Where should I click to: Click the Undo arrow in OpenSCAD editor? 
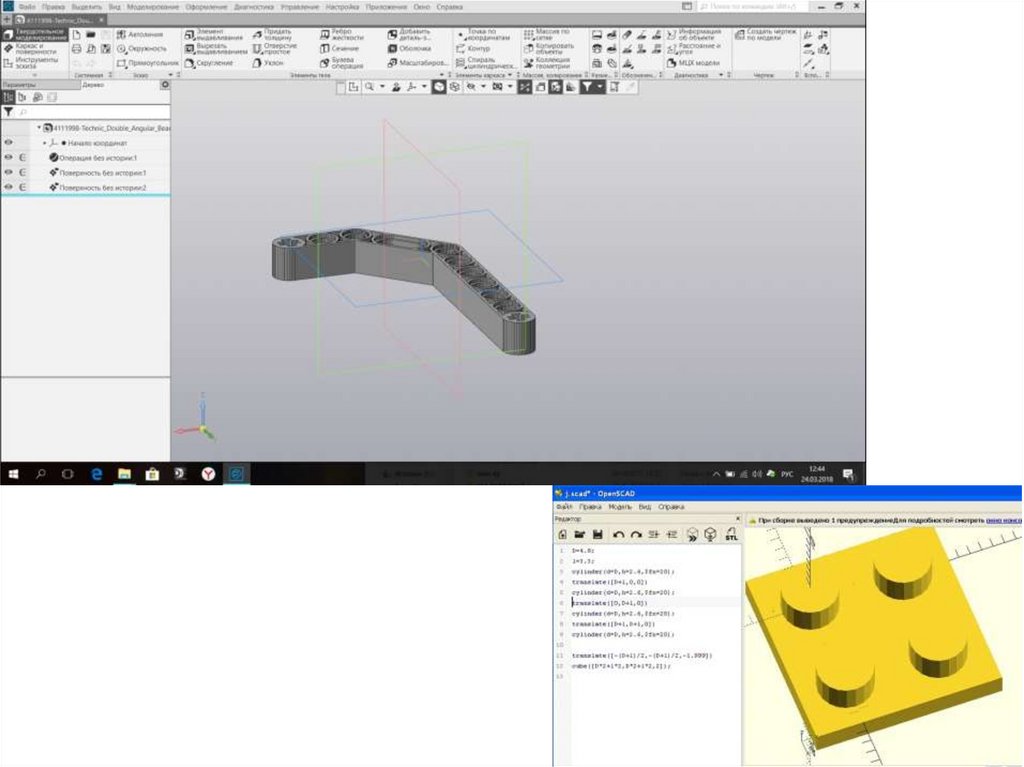point(618,535)
